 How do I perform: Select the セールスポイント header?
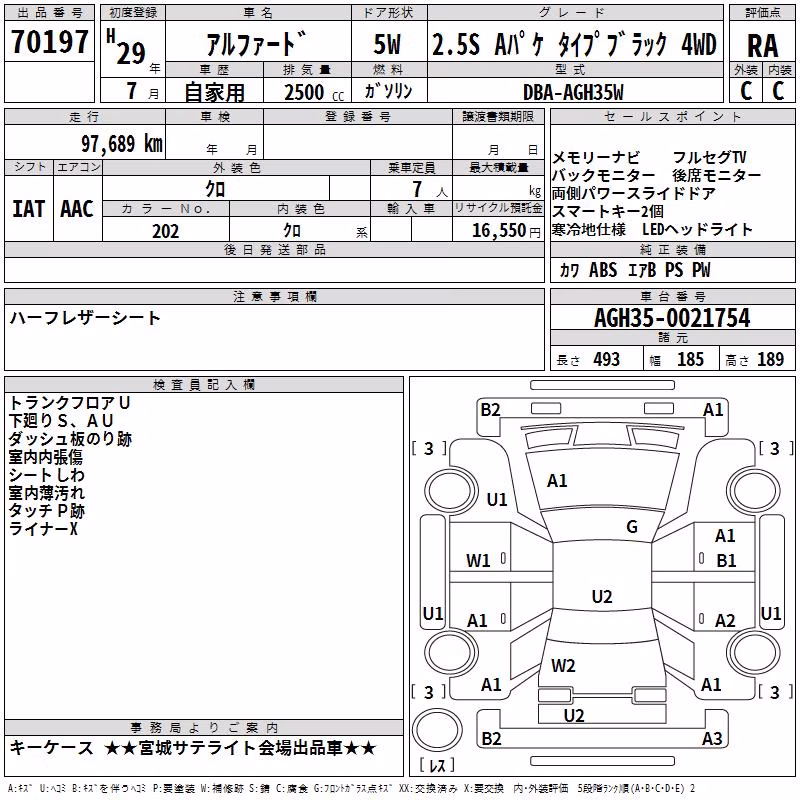[x=672, y=117]
